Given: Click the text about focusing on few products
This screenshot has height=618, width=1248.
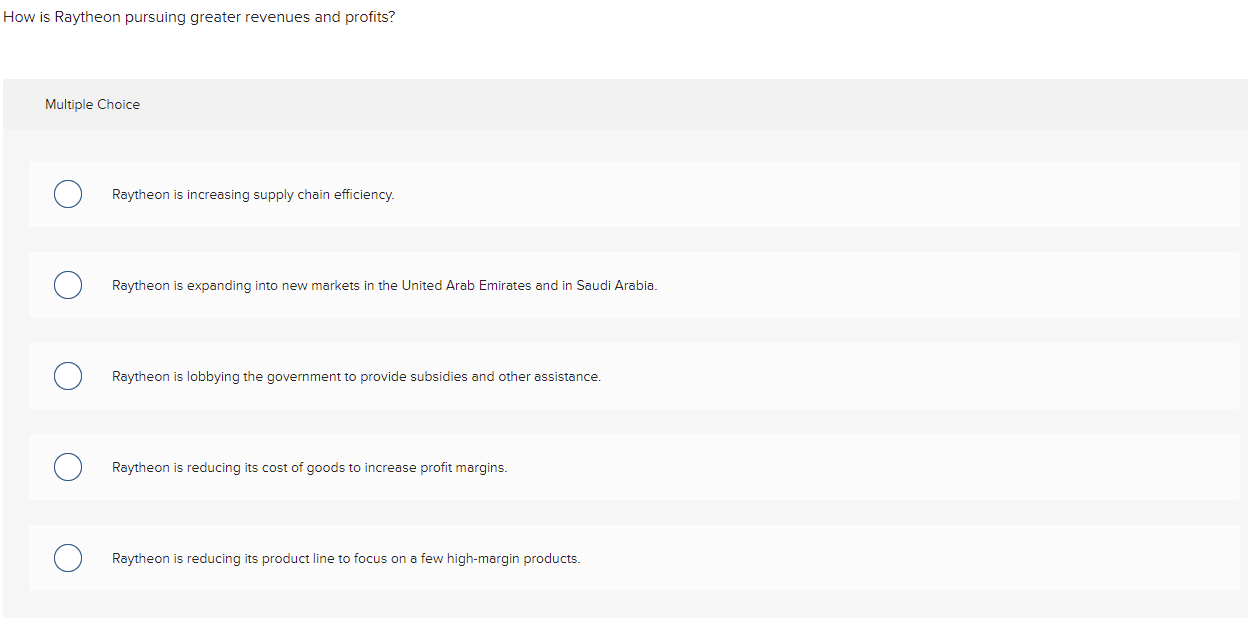Looking at the screenshot, I should [x=346, y=558].
